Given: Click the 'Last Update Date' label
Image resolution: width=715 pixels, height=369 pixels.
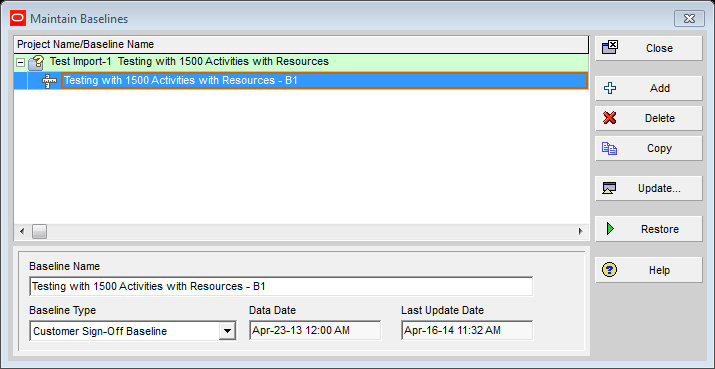Looking at the screenshot, I should [x=442, y=310].
